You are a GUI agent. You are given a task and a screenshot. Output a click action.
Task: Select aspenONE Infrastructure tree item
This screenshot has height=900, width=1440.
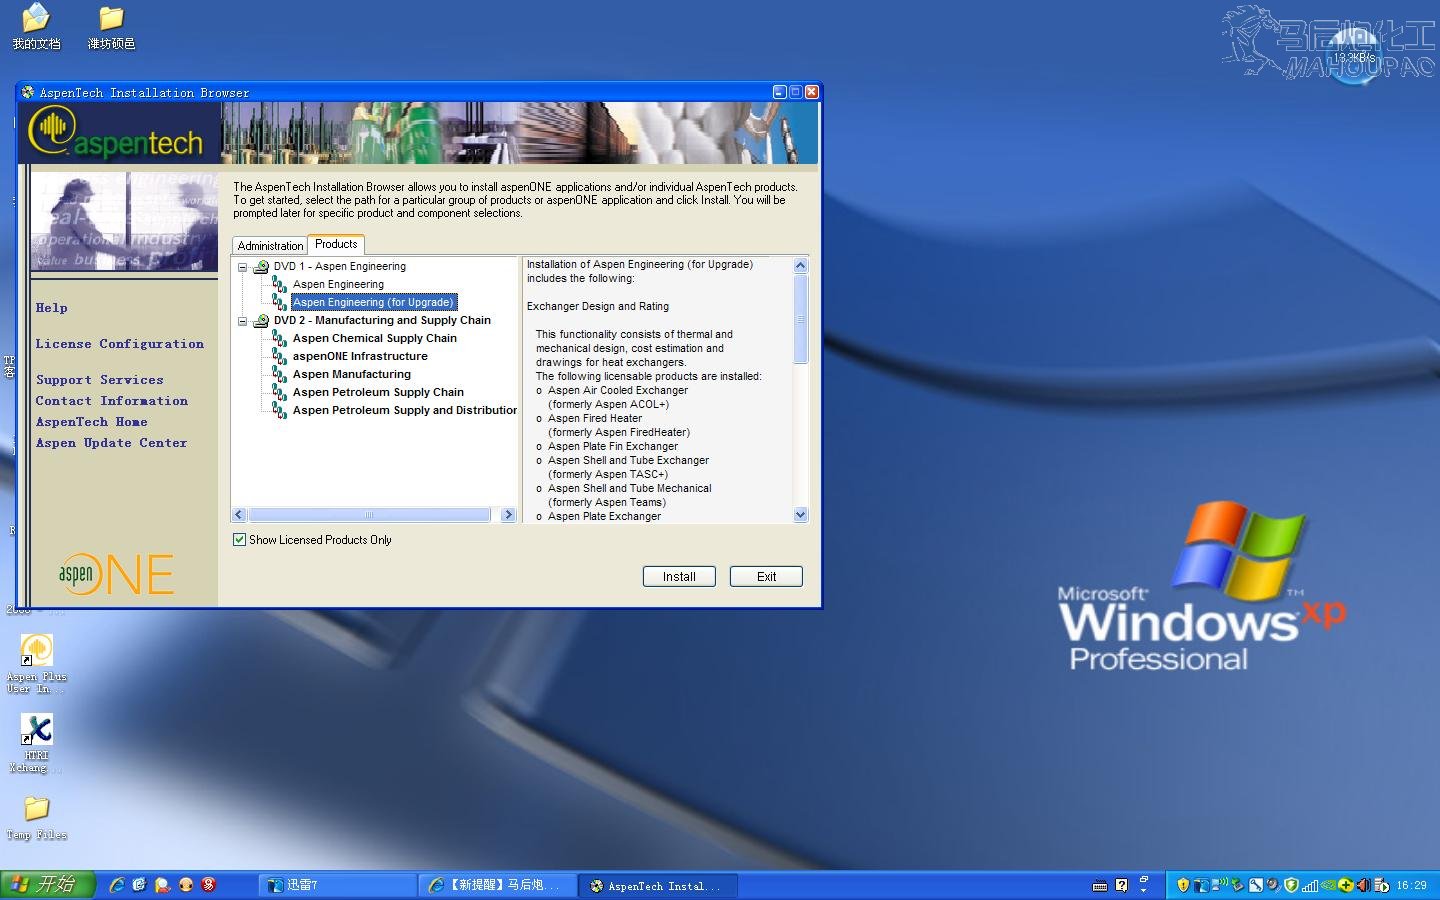click(x=360, y=357)
